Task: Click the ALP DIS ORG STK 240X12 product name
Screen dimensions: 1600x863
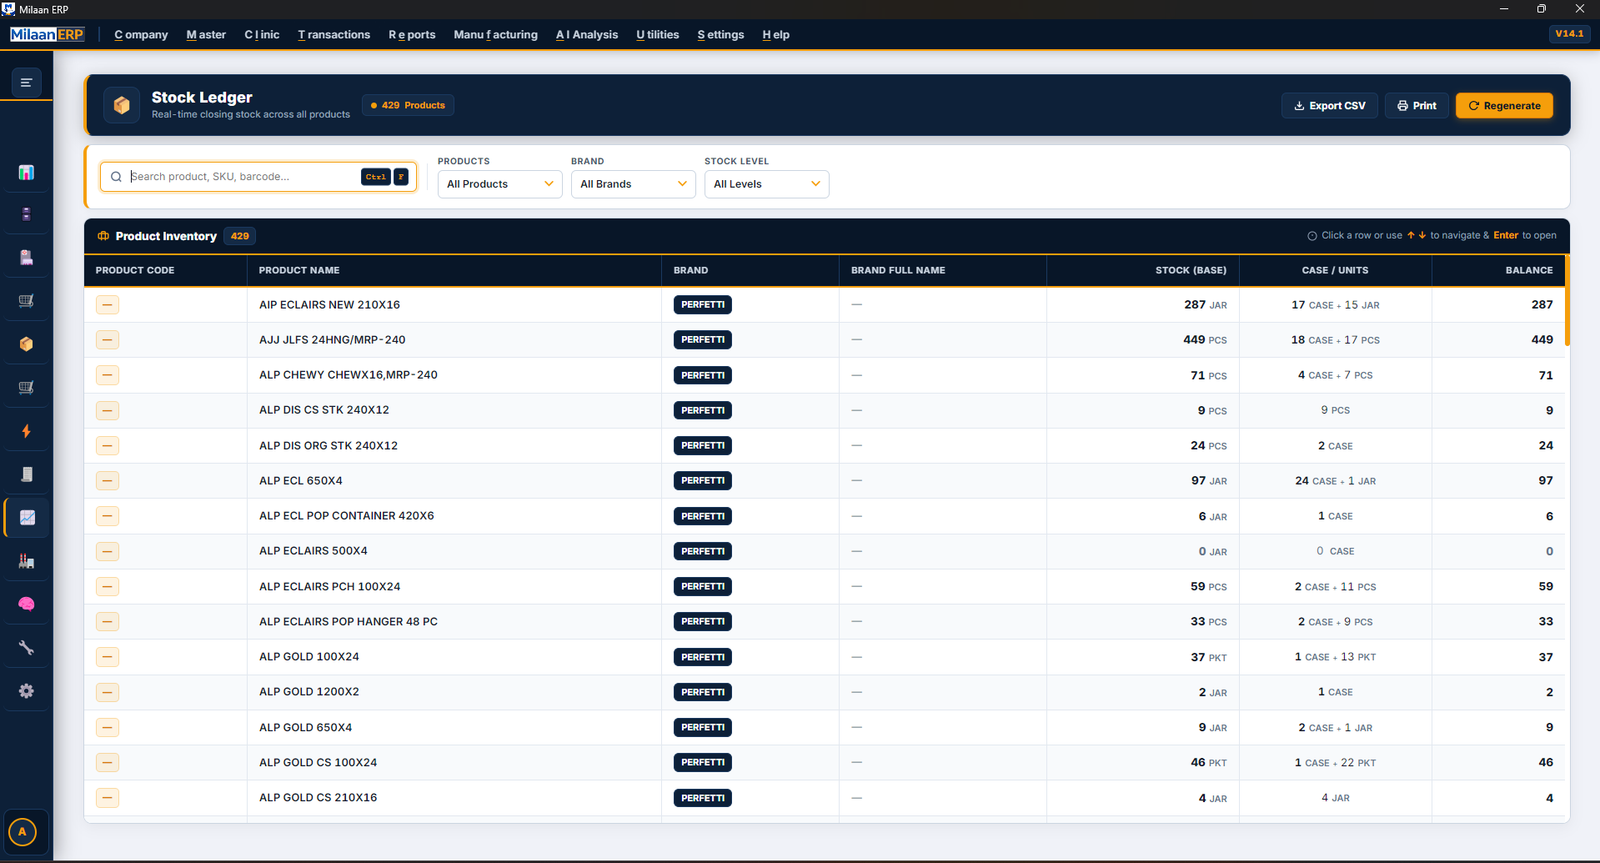Action: [x=328, y=446]
